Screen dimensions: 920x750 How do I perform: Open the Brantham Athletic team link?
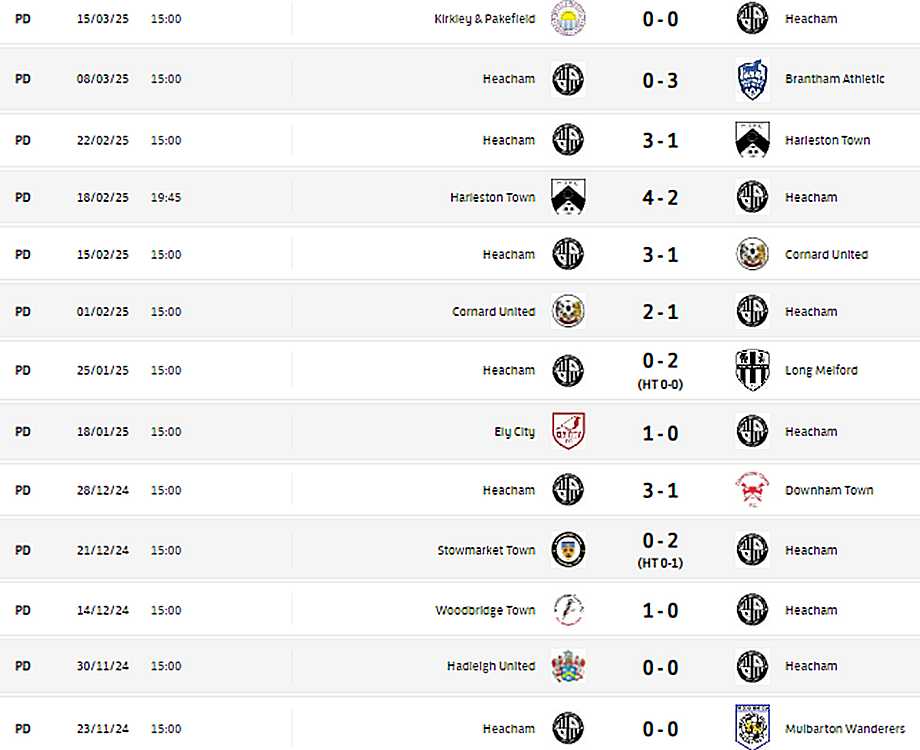click(x=834, y=79)
